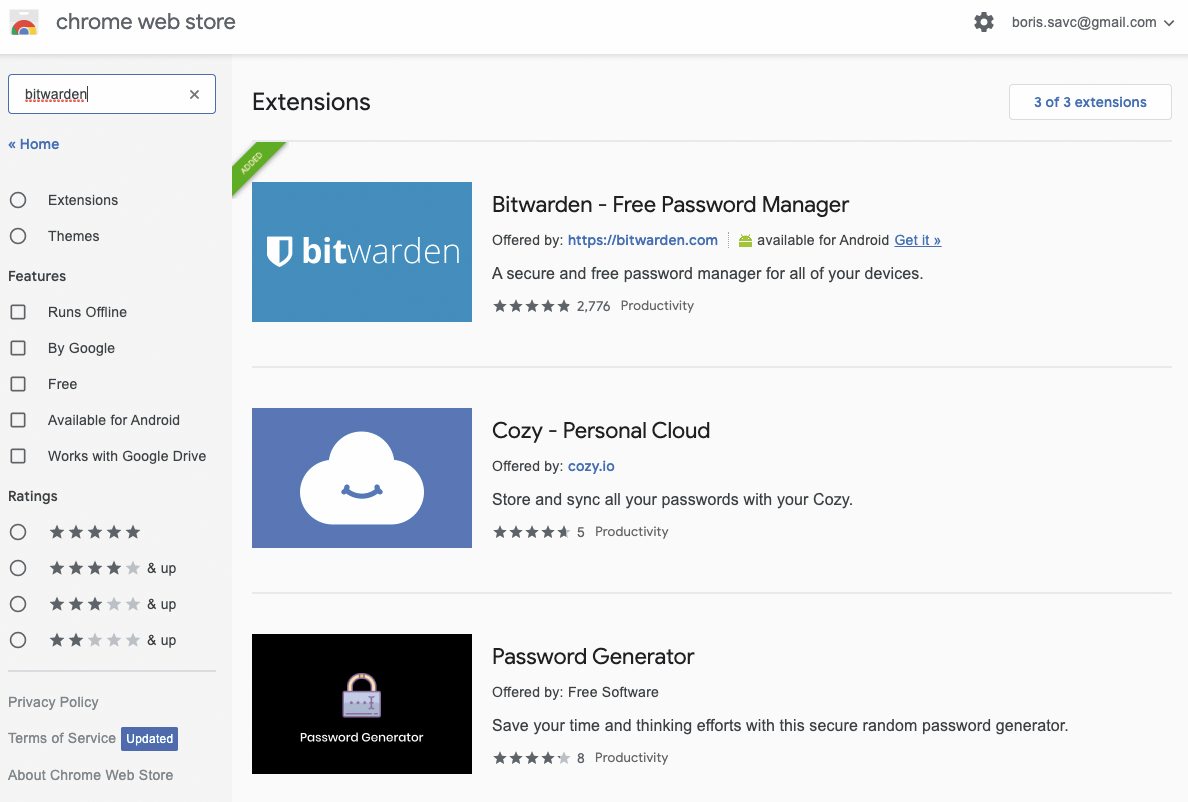Click the 3 of 3 extensions button
The width and height of the screenshot is (1188, 802).
pos(1090,102)
